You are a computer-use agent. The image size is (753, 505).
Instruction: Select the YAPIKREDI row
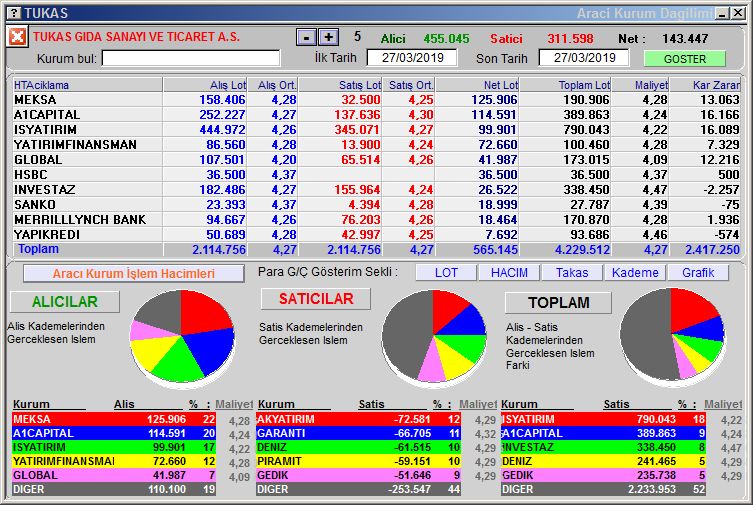376,235
